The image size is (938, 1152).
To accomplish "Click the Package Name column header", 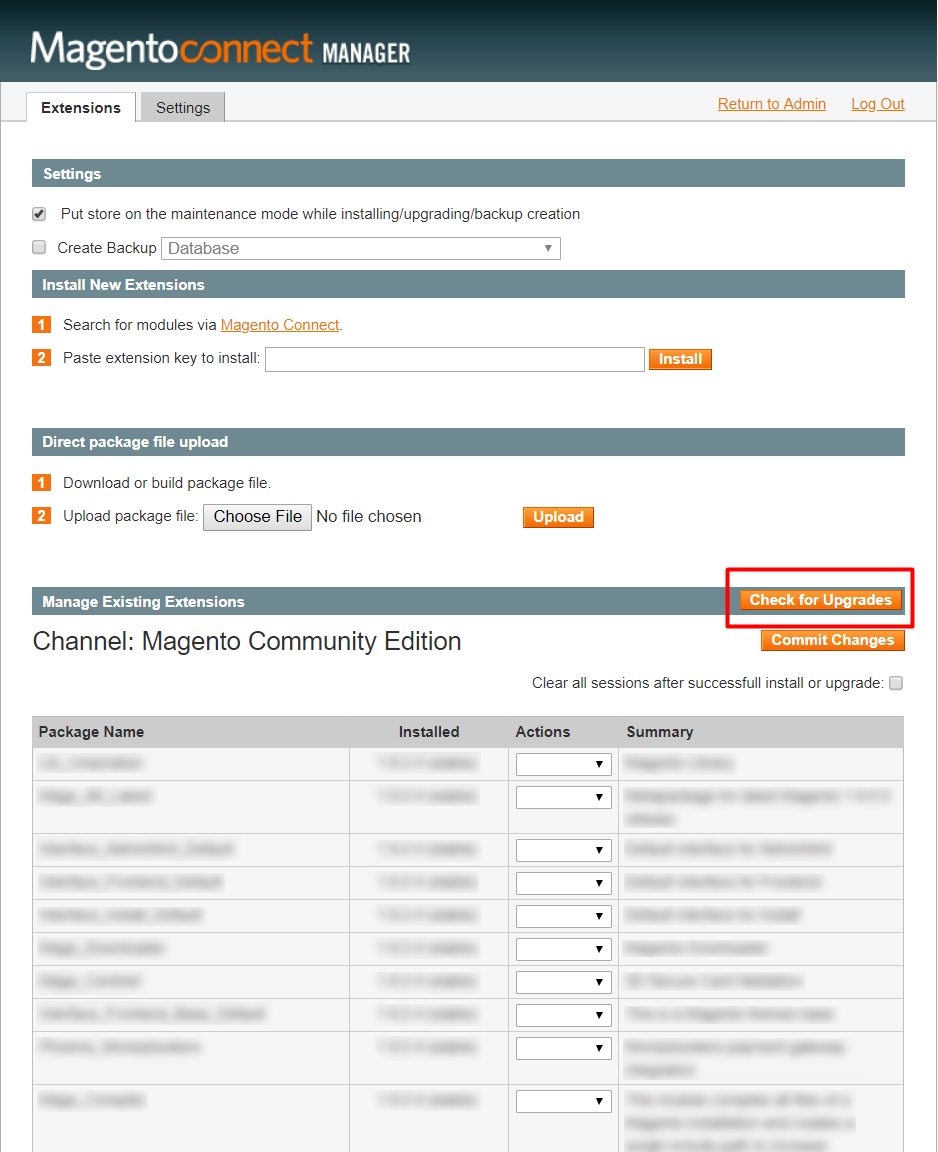I will 91,732.
